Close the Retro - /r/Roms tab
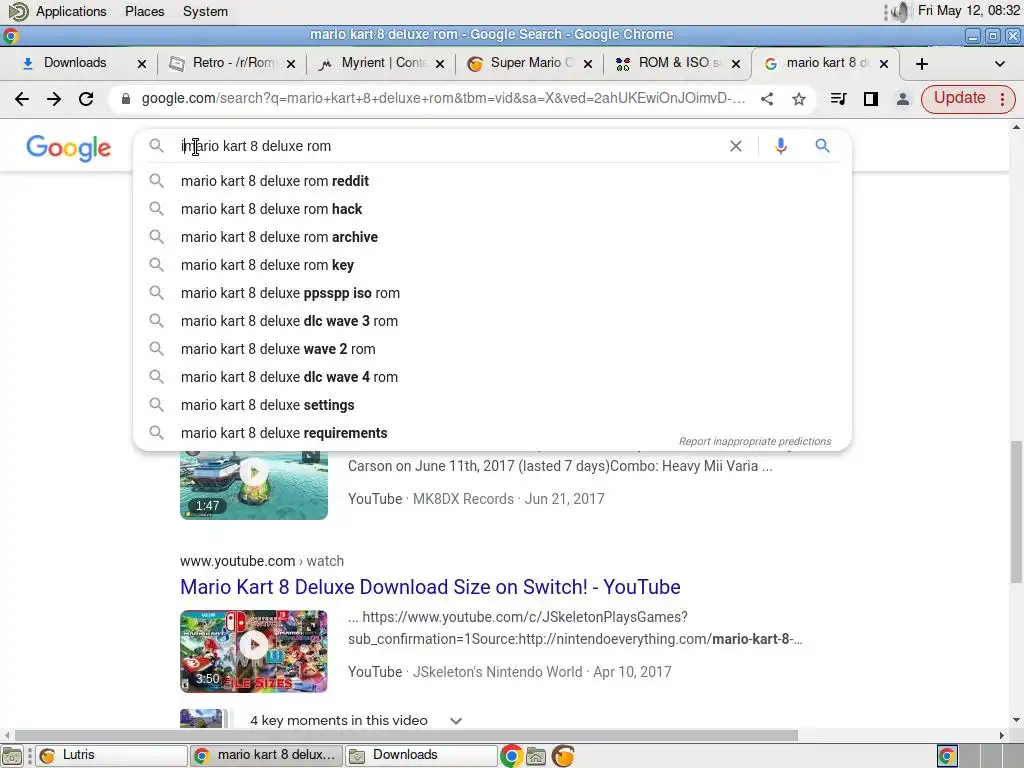 (291, 63)
